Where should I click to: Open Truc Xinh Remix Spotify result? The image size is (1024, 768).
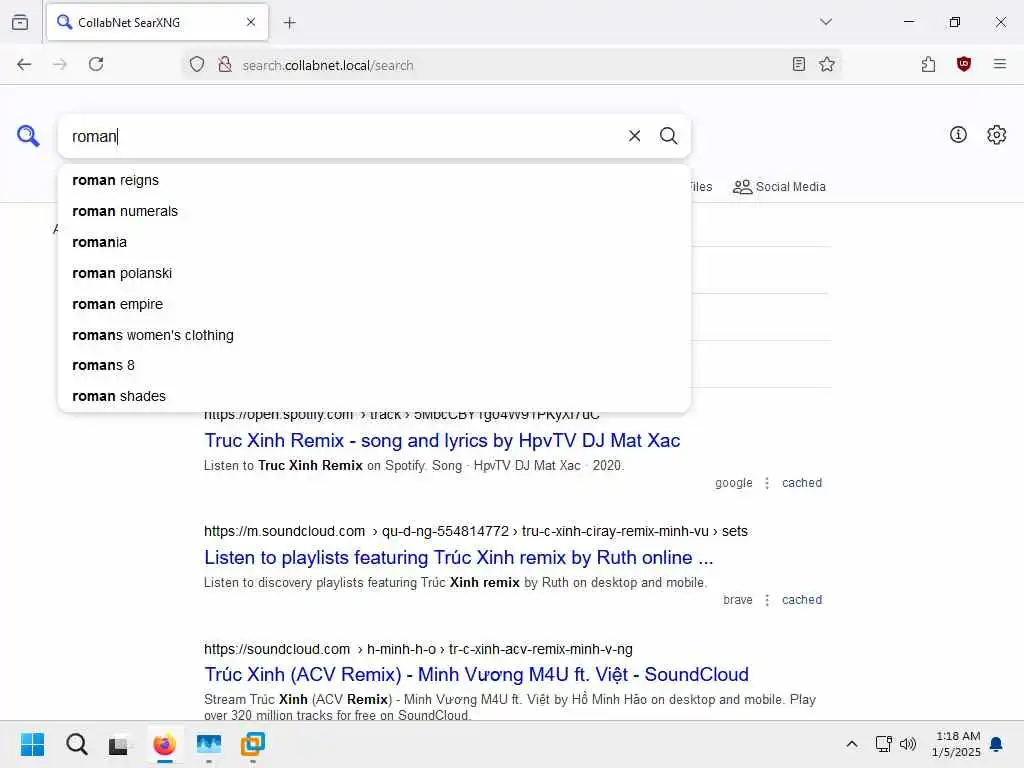[x=442, y=441]
